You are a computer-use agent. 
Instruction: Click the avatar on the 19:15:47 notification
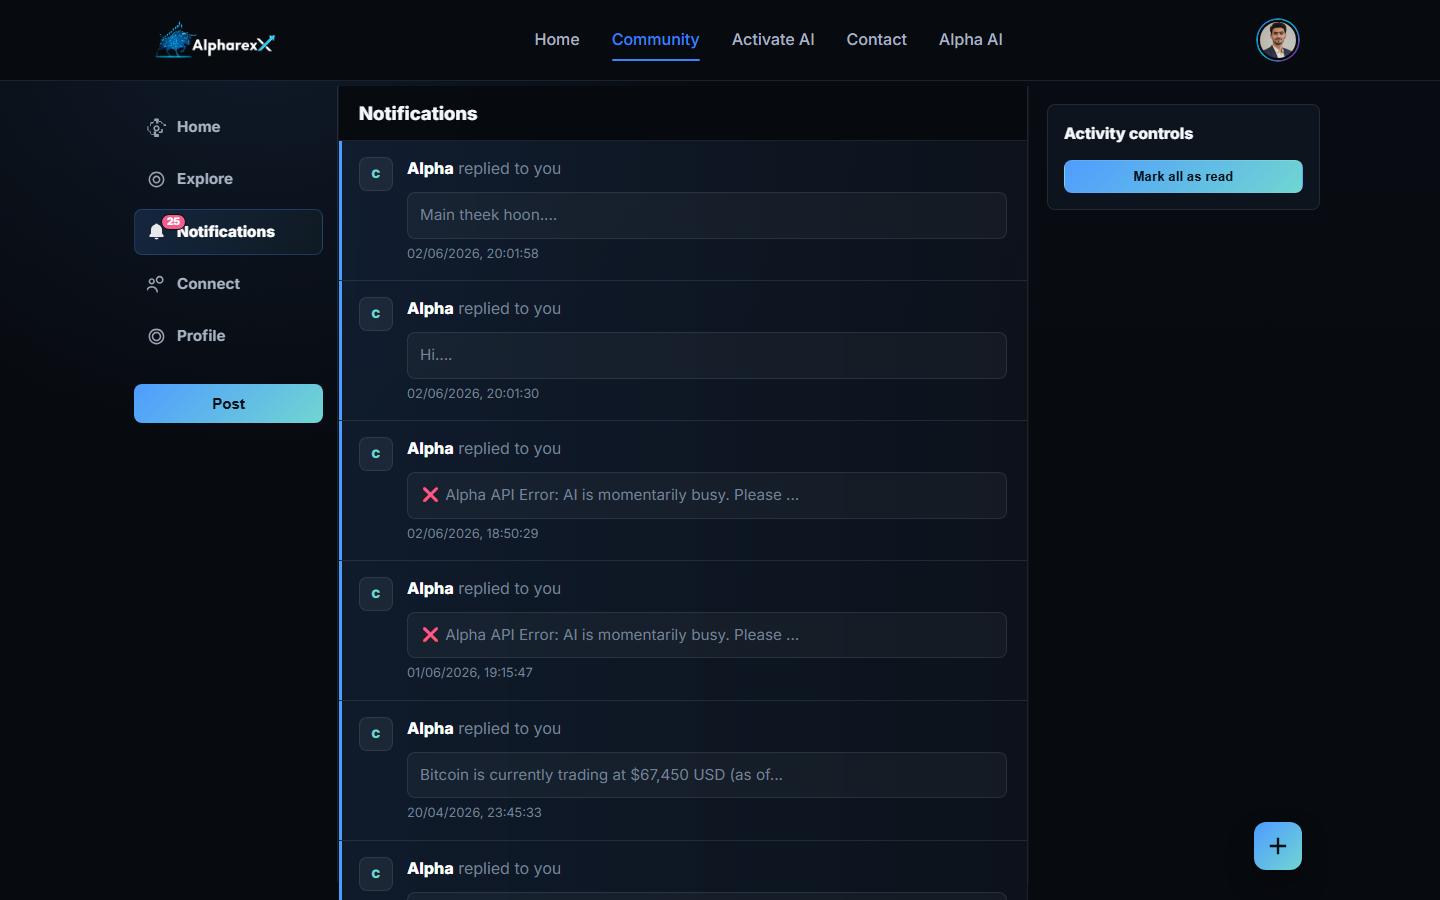(376, 594)
